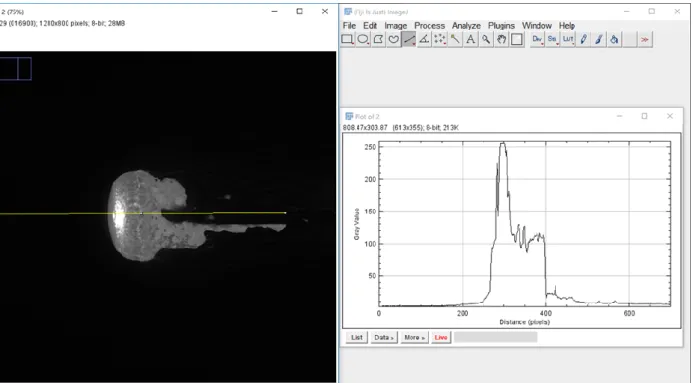Click the 'Gray Value' axis label

click(x=356, y=224)
